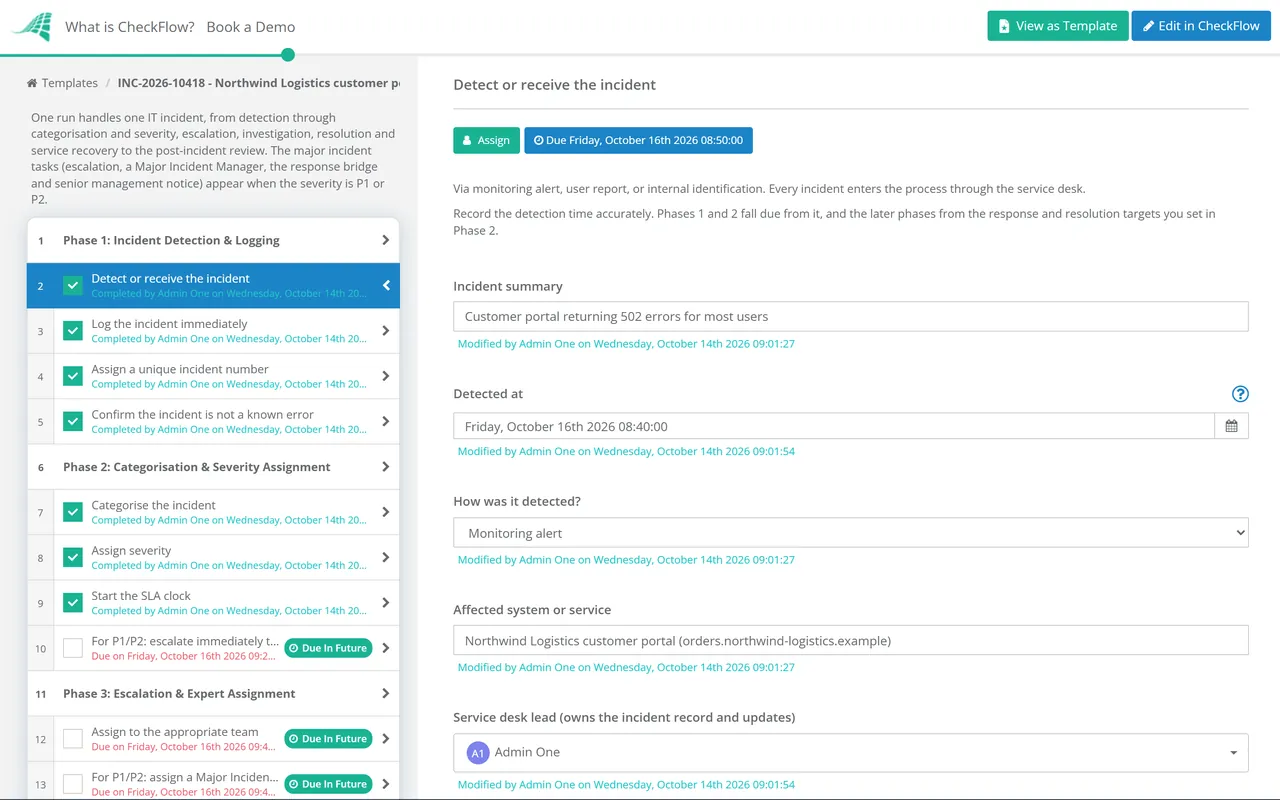Expand Phase 2: Categorisation & Severity Assignment chevron
The height and width of the screenshot is (800, 1280).
(x=386, y=467)
